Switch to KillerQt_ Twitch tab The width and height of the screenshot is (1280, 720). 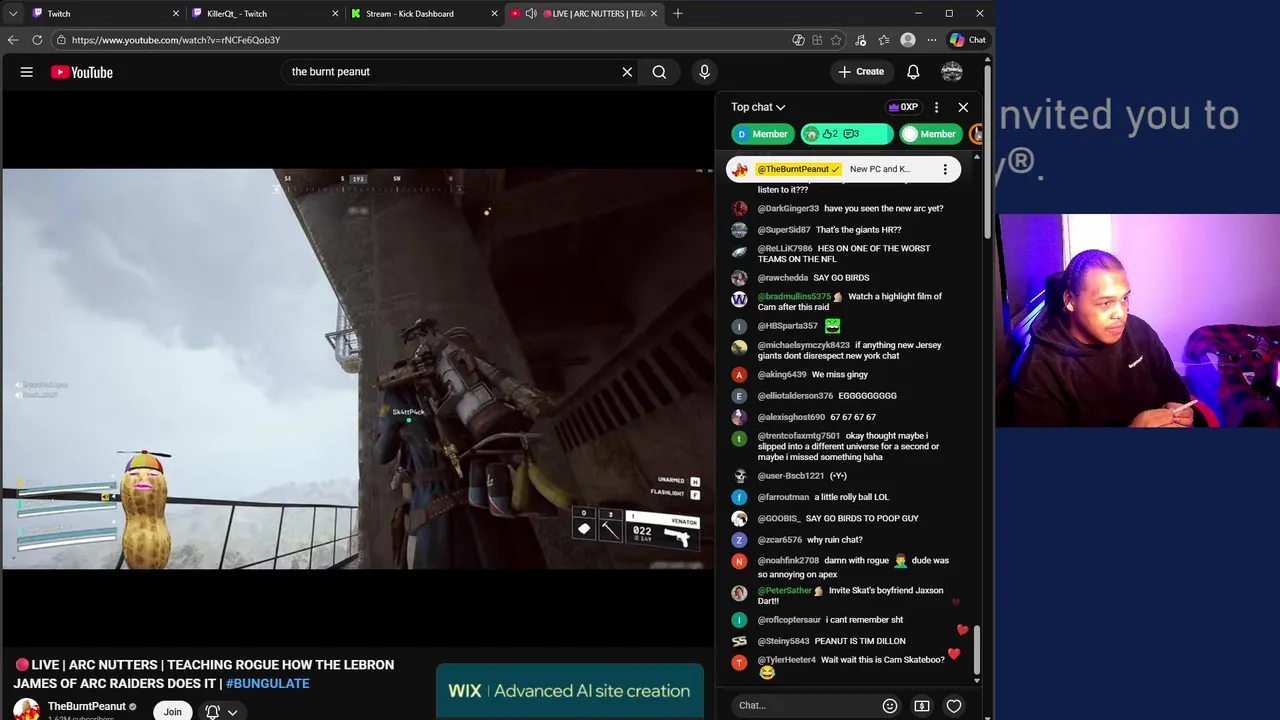[265, 13]
